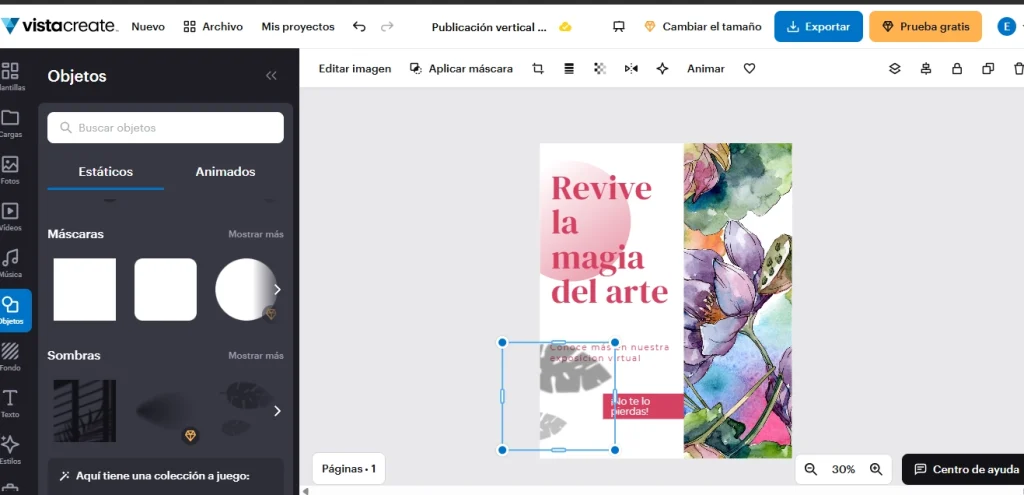The height and width of the screenshot is (495, 1024).
Task: Open the layers stack icon
Action: pos(895,69)
